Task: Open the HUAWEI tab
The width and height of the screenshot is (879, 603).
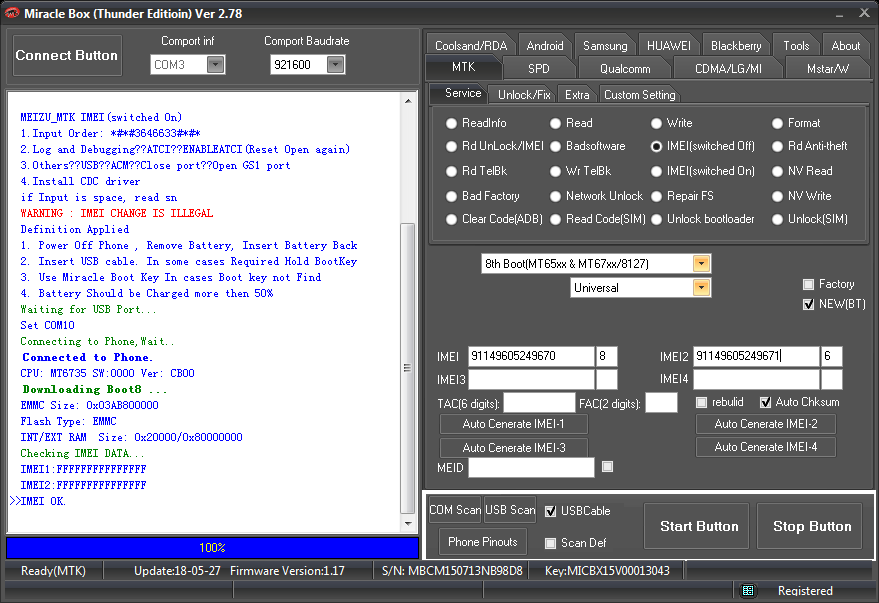Action: 668,45
